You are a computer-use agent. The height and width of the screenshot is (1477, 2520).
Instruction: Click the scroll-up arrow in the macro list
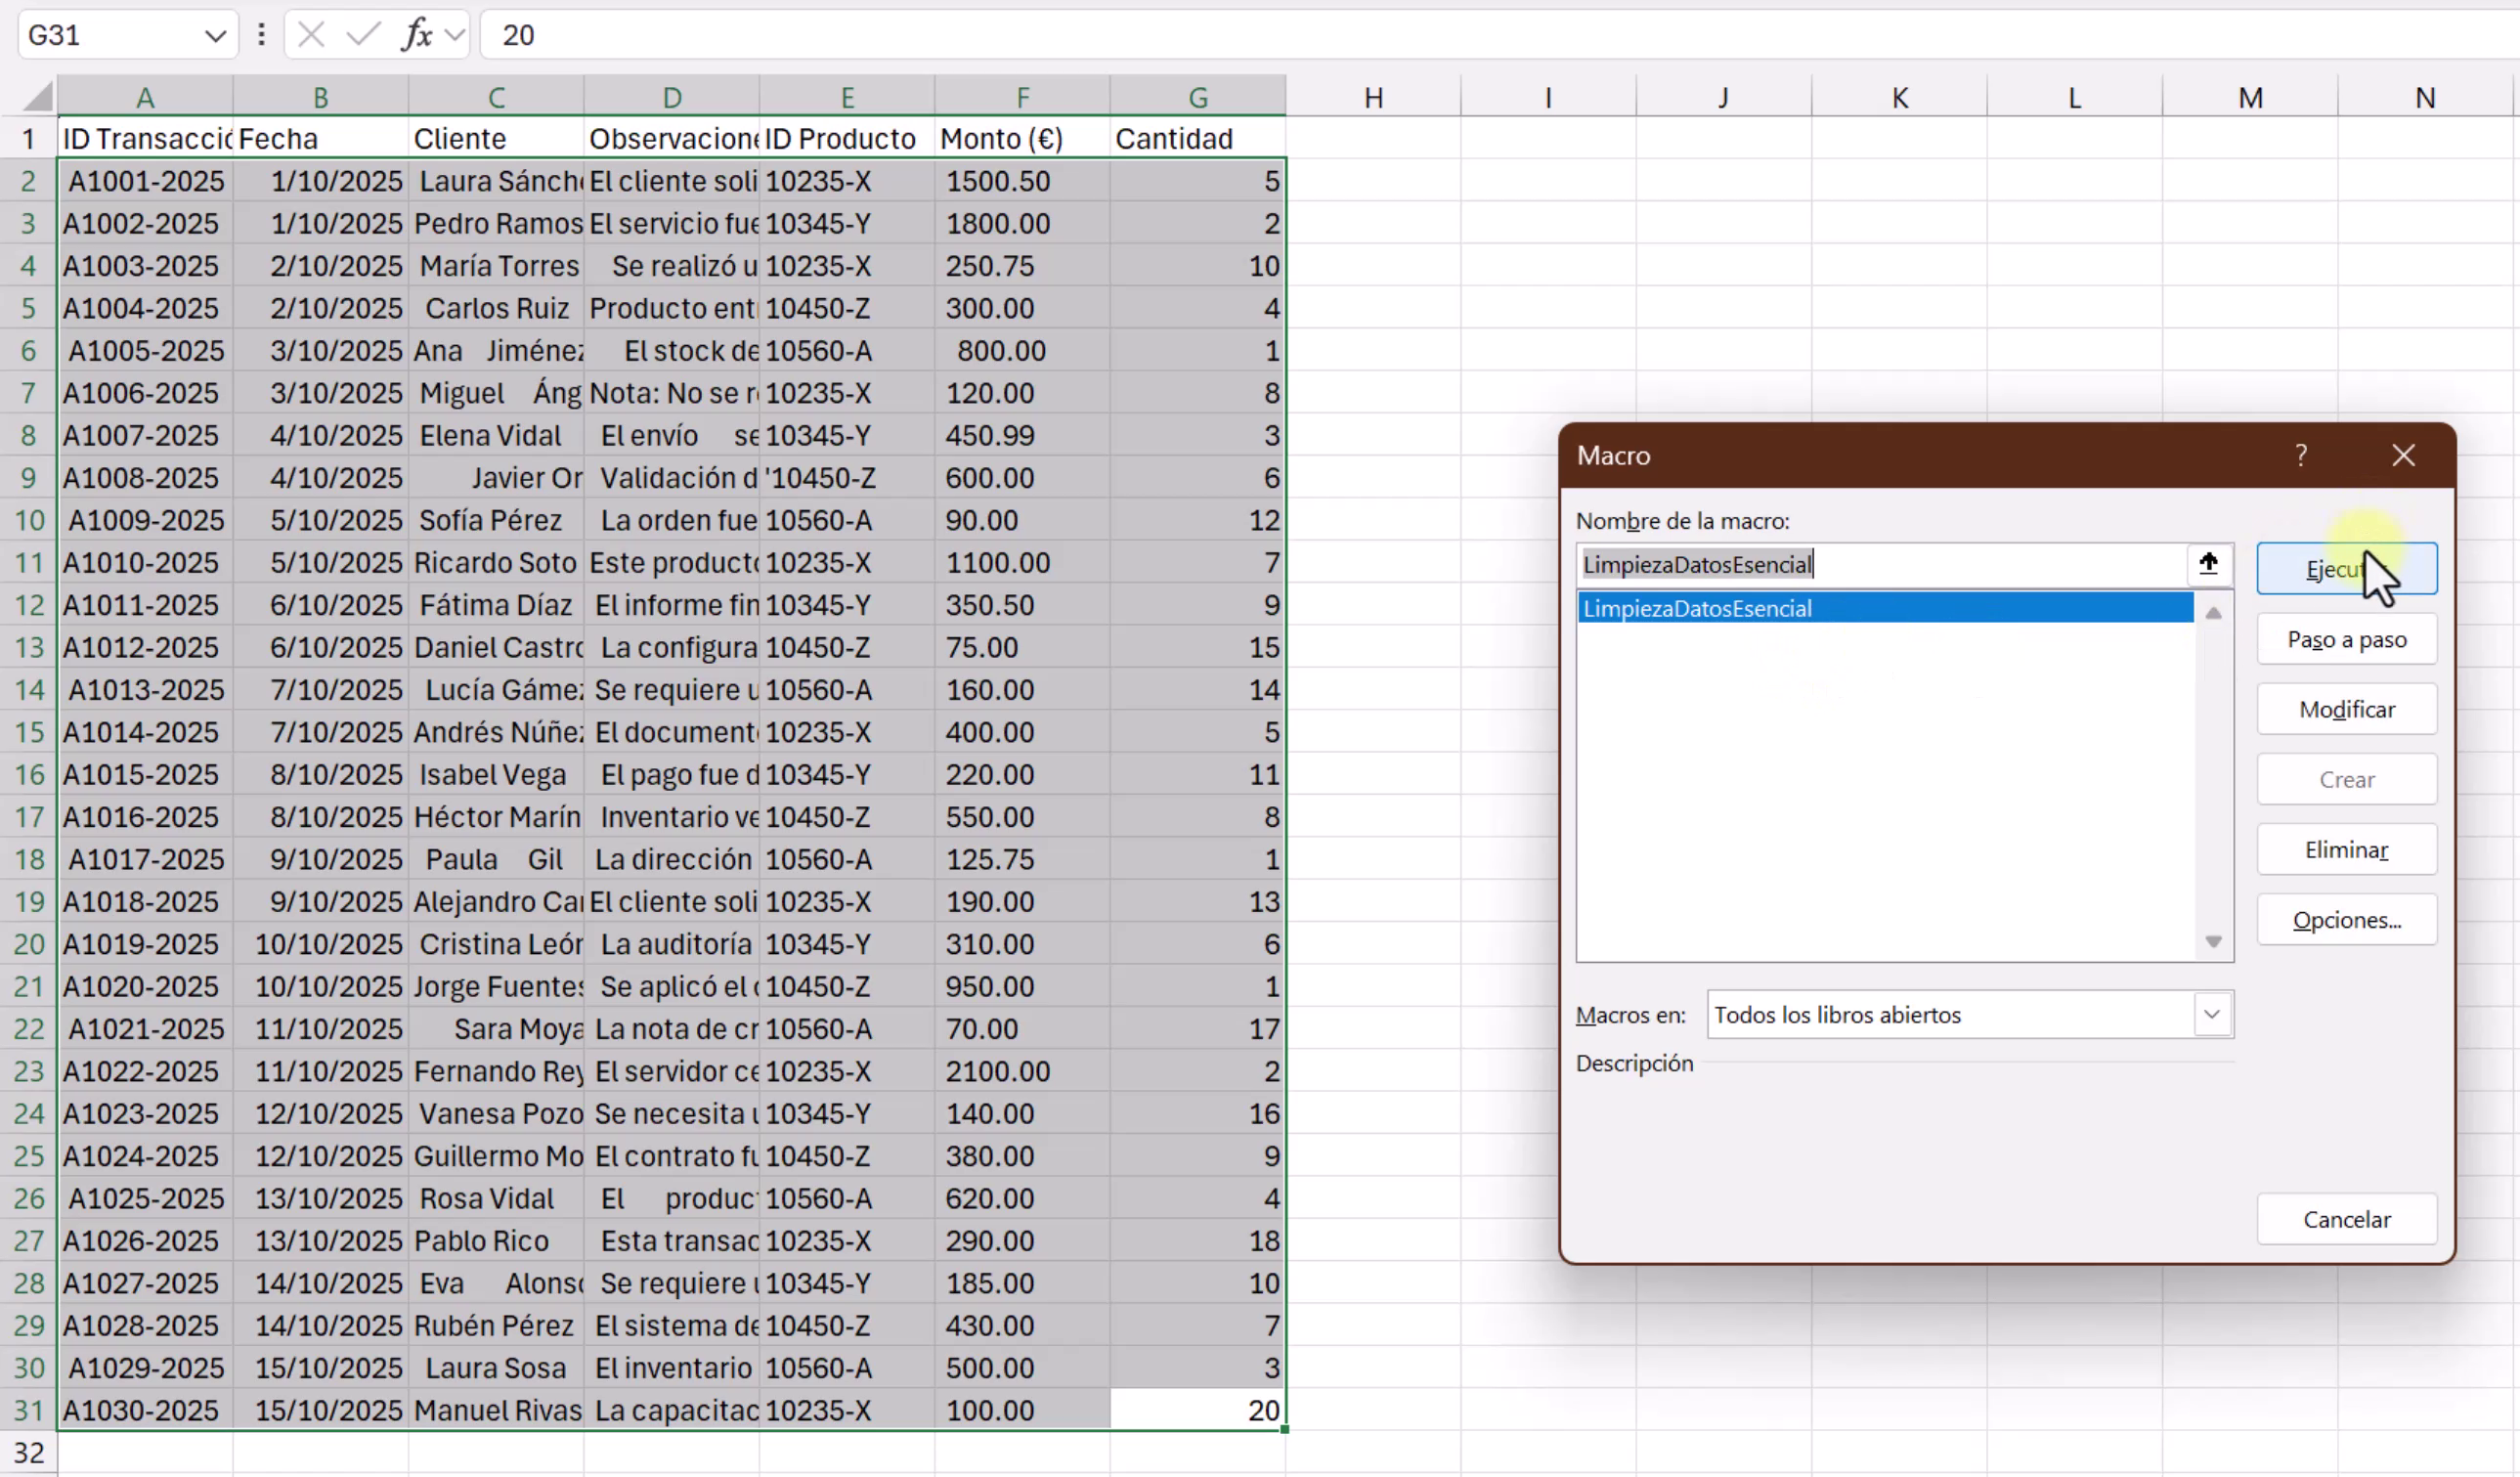(2213, 612)
